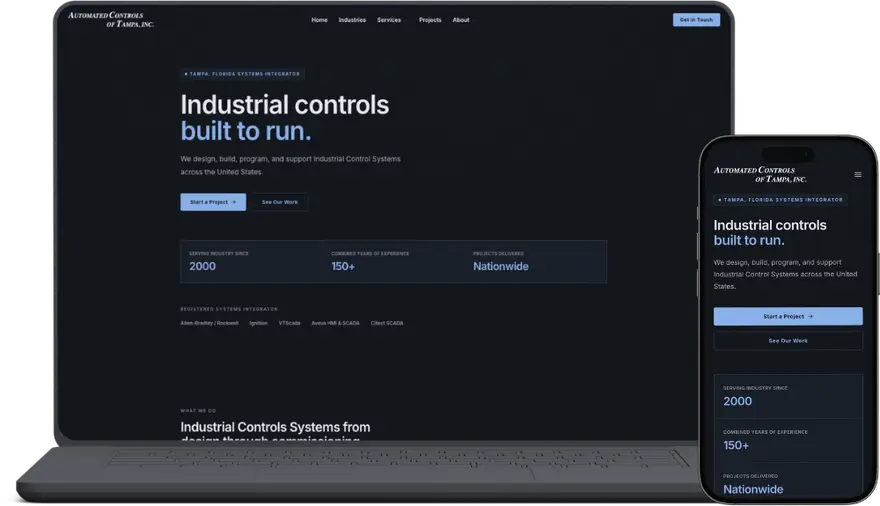880x506 pixels.
Task: Click the 'Industrial Controls Systems from' section heading
Action: [x=275, y=427]
